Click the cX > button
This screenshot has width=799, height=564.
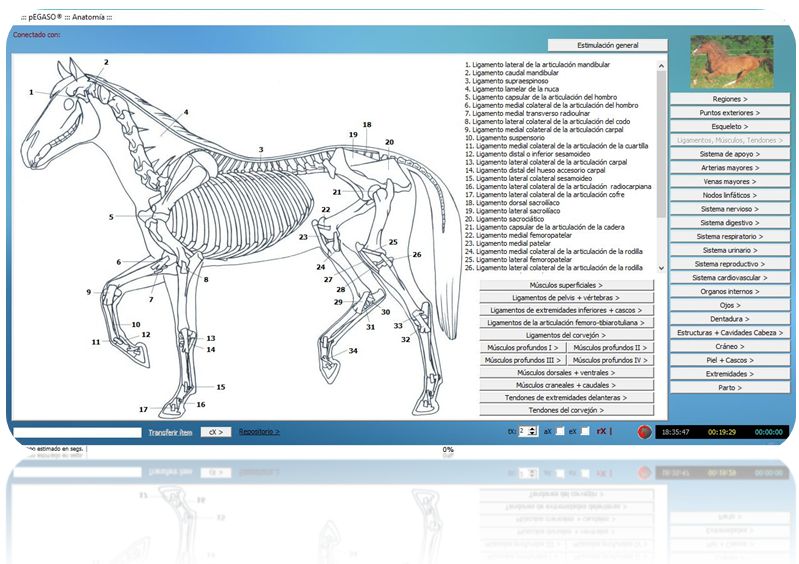(x=216, y=432)
